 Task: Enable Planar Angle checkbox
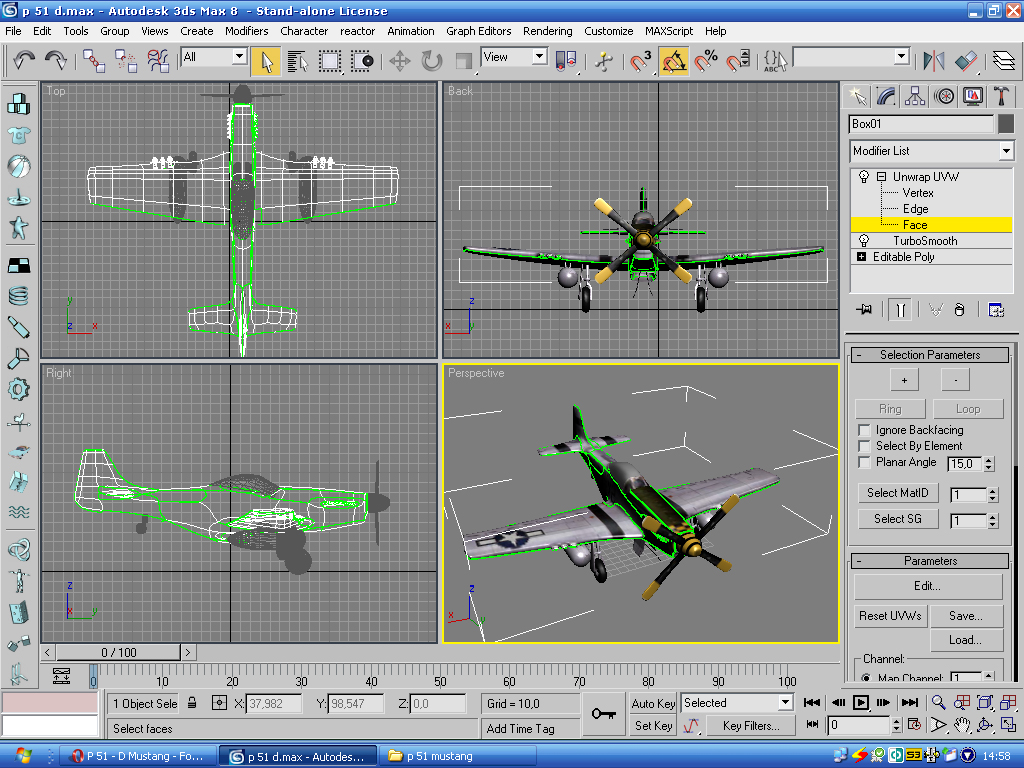click(864, 462)
